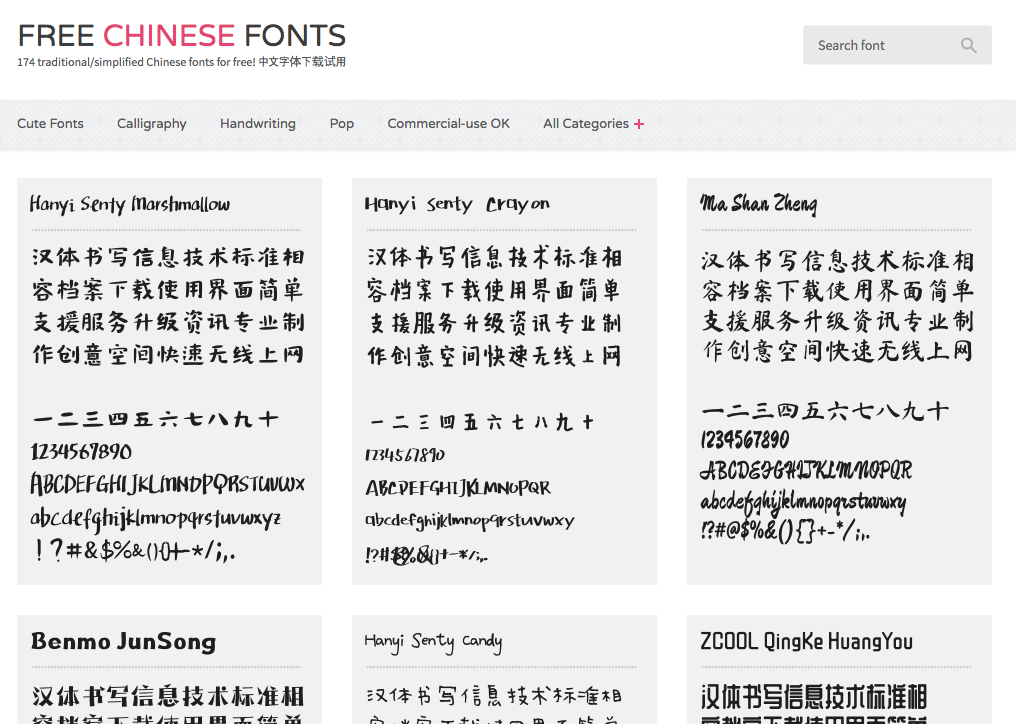The width and height of the screenshot is (1016, 724).
Task: Open the Benmo JunSong font title
Action: point(123,641)
